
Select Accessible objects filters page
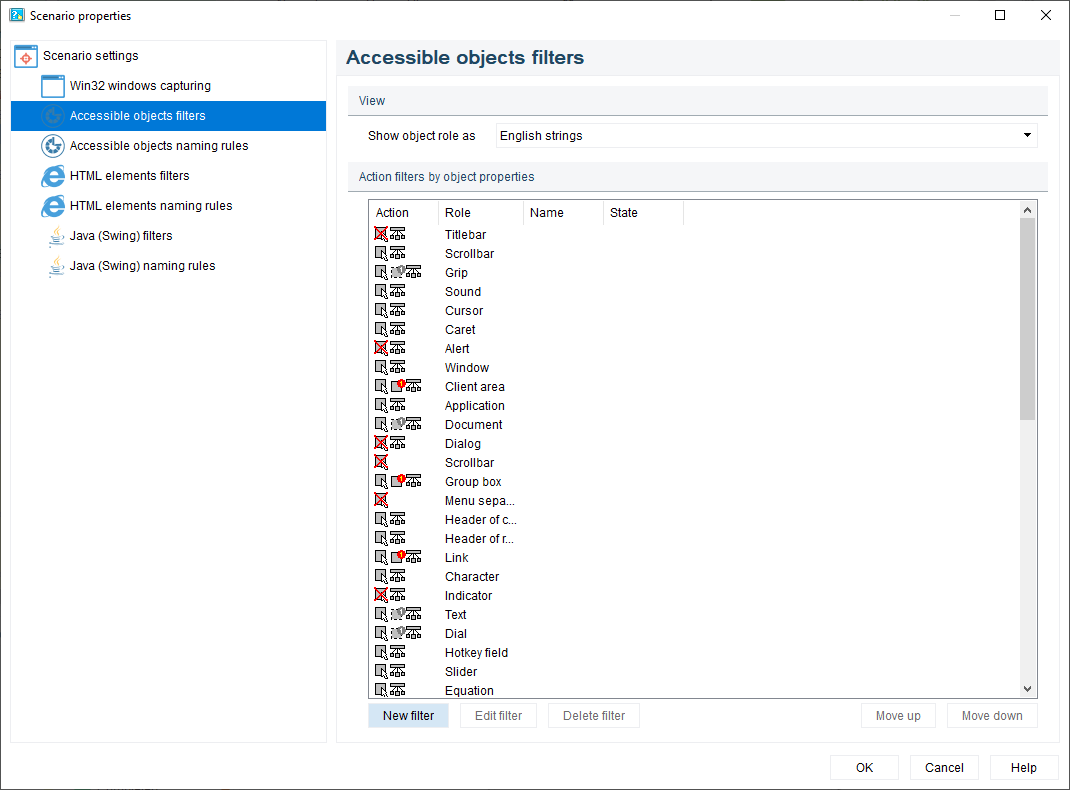click(138, 116)
